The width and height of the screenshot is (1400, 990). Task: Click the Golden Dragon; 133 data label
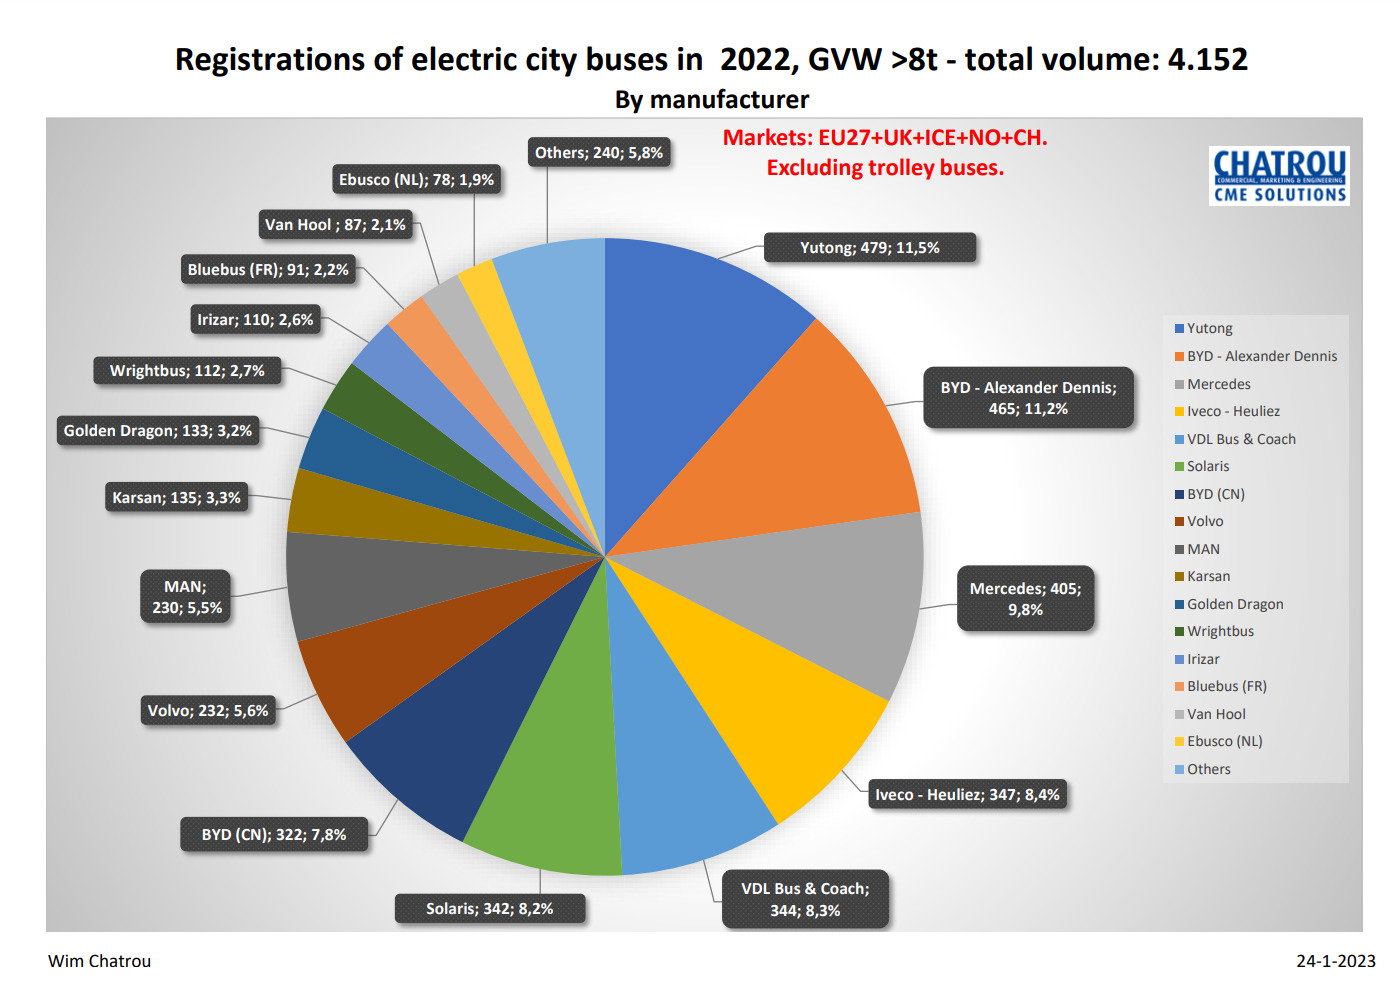[158, 431]
